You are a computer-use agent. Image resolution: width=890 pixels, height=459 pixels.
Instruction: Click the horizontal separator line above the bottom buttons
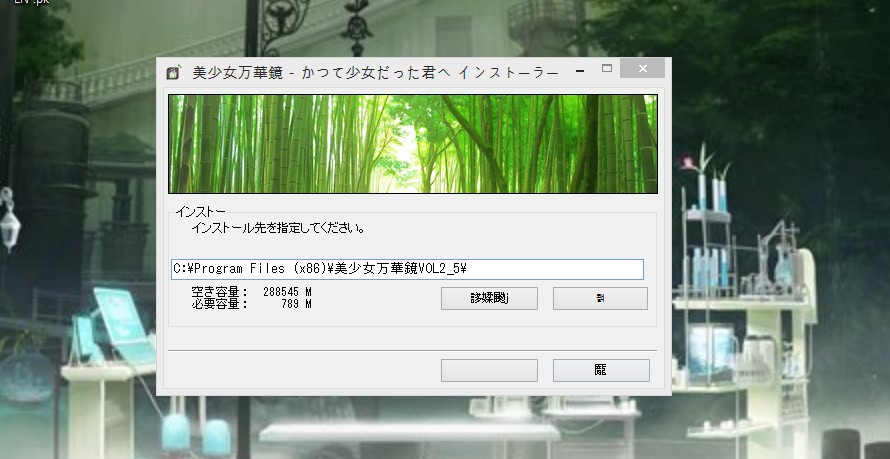(x=412, y=350)
